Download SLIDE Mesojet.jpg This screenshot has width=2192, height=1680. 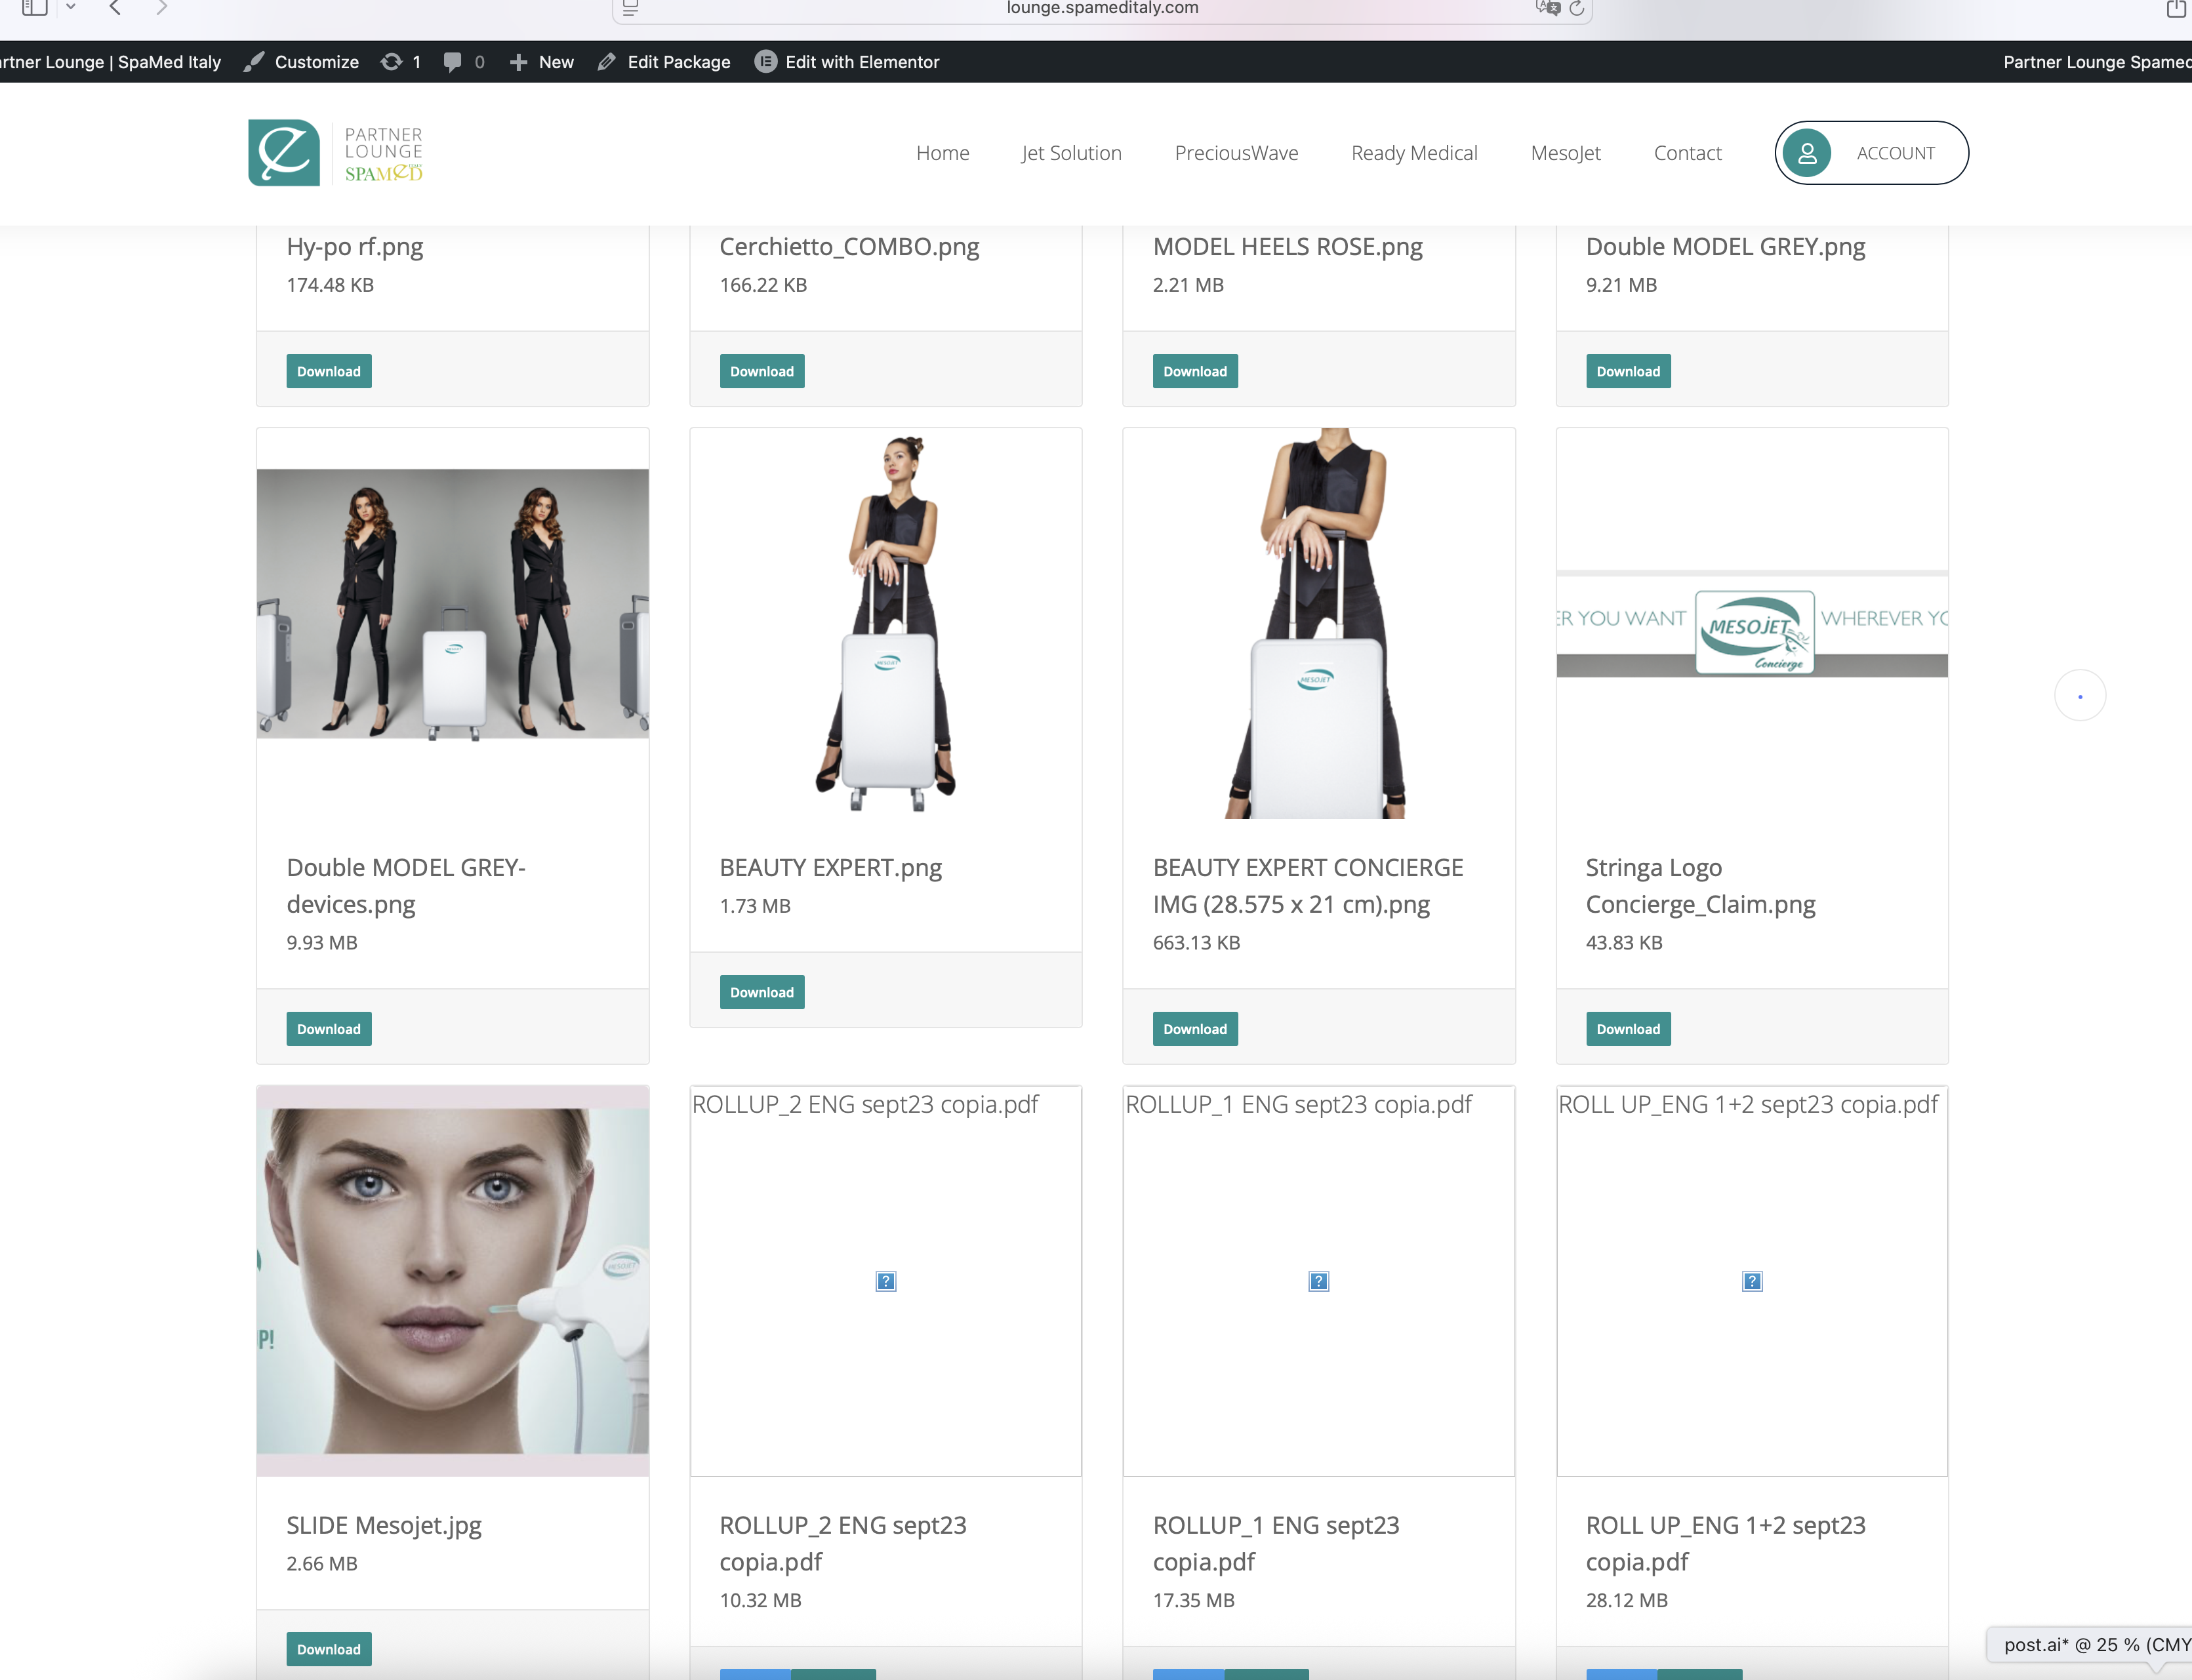[329, 1649]
